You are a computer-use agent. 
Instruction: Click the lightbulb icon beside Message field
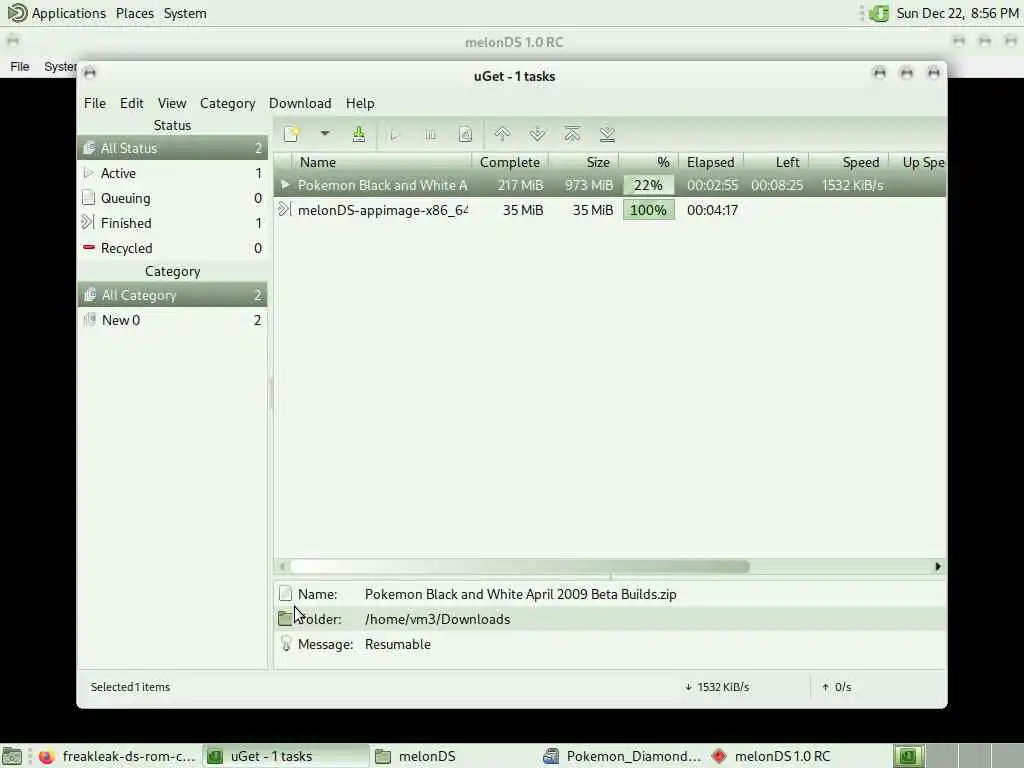[285, 644]
